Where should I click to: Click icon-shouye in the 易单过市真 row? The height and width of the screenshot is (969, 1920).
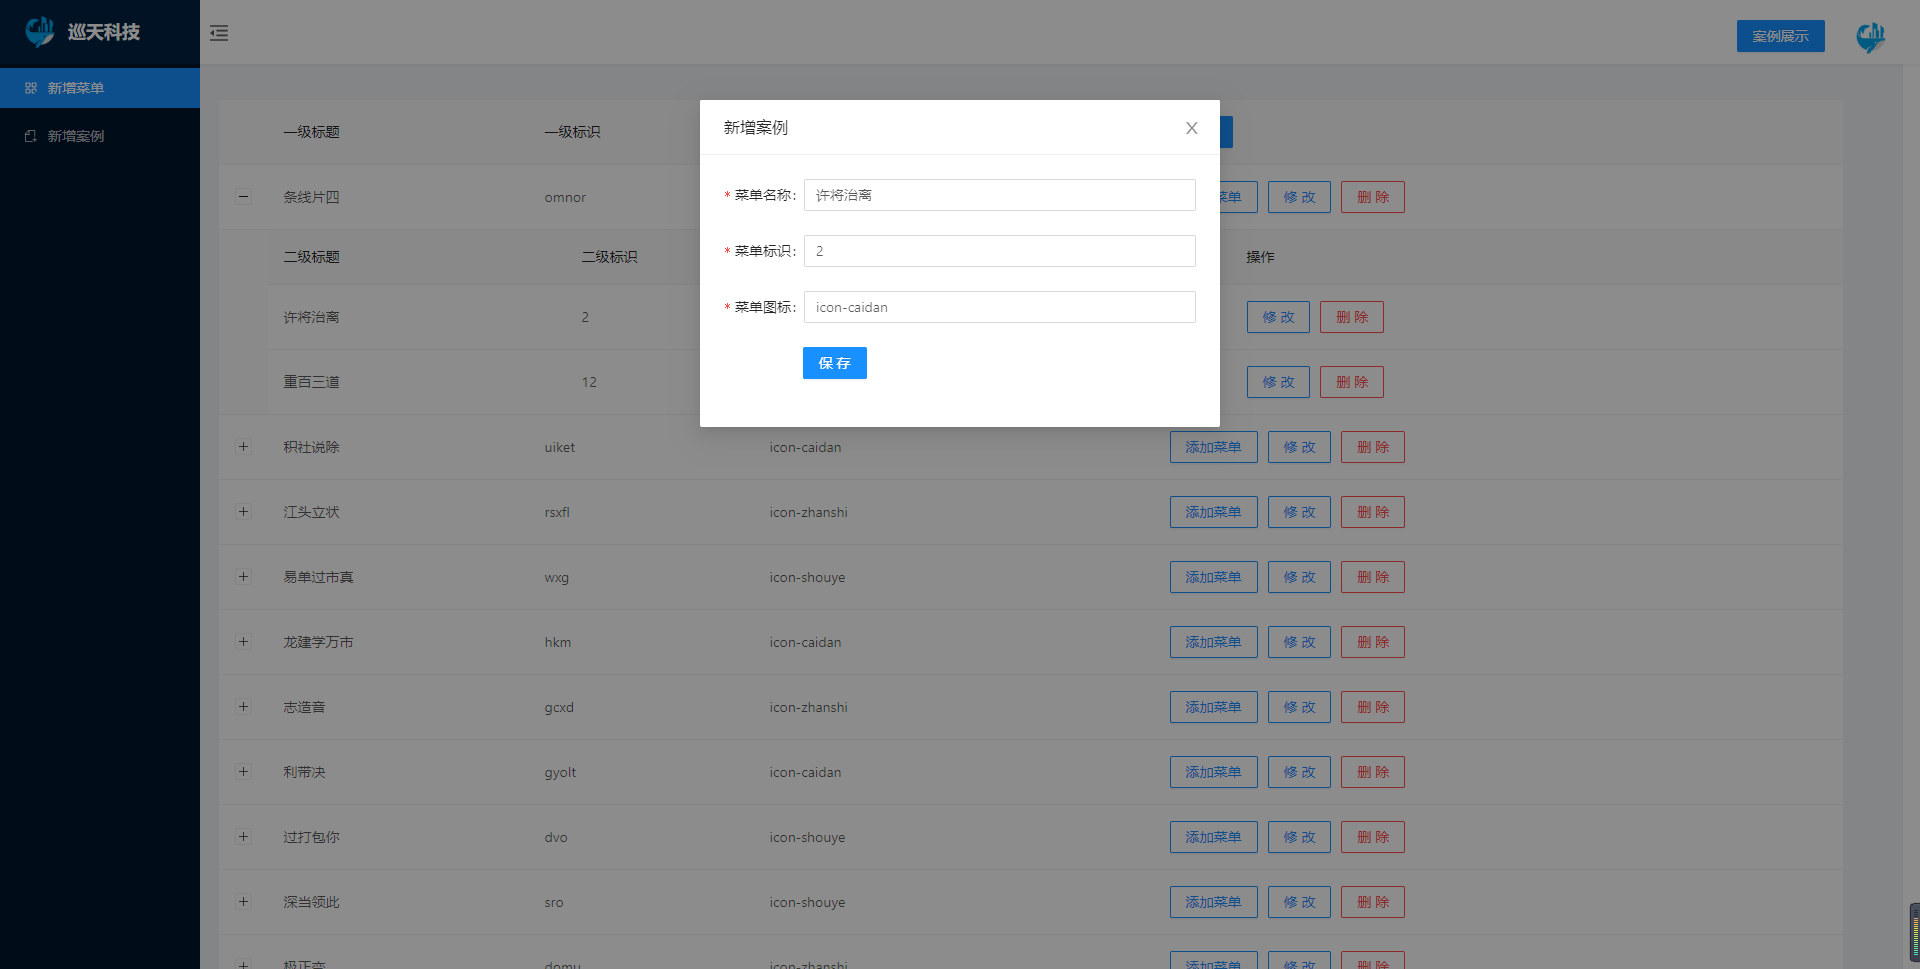pos(807,577)
